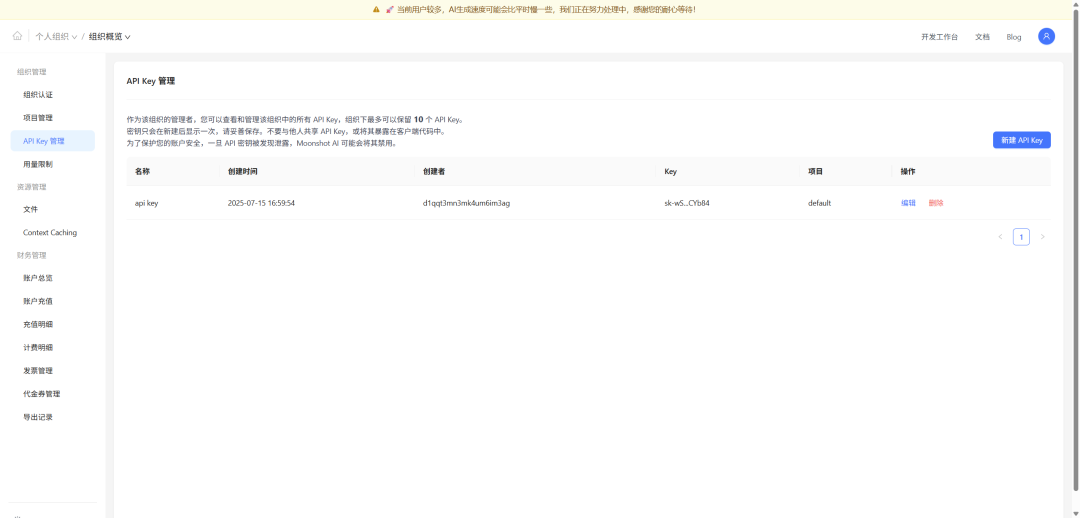This screenshot has height=518, width=1080.
Task: Open 充值明细 in sidebar
Action: [53, 324]
